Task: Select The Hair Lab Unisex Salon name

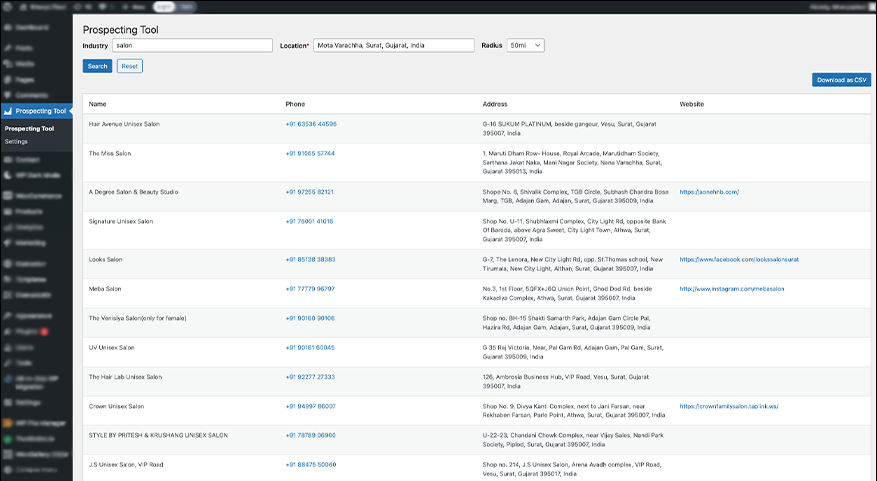Action: pos(125,377)
